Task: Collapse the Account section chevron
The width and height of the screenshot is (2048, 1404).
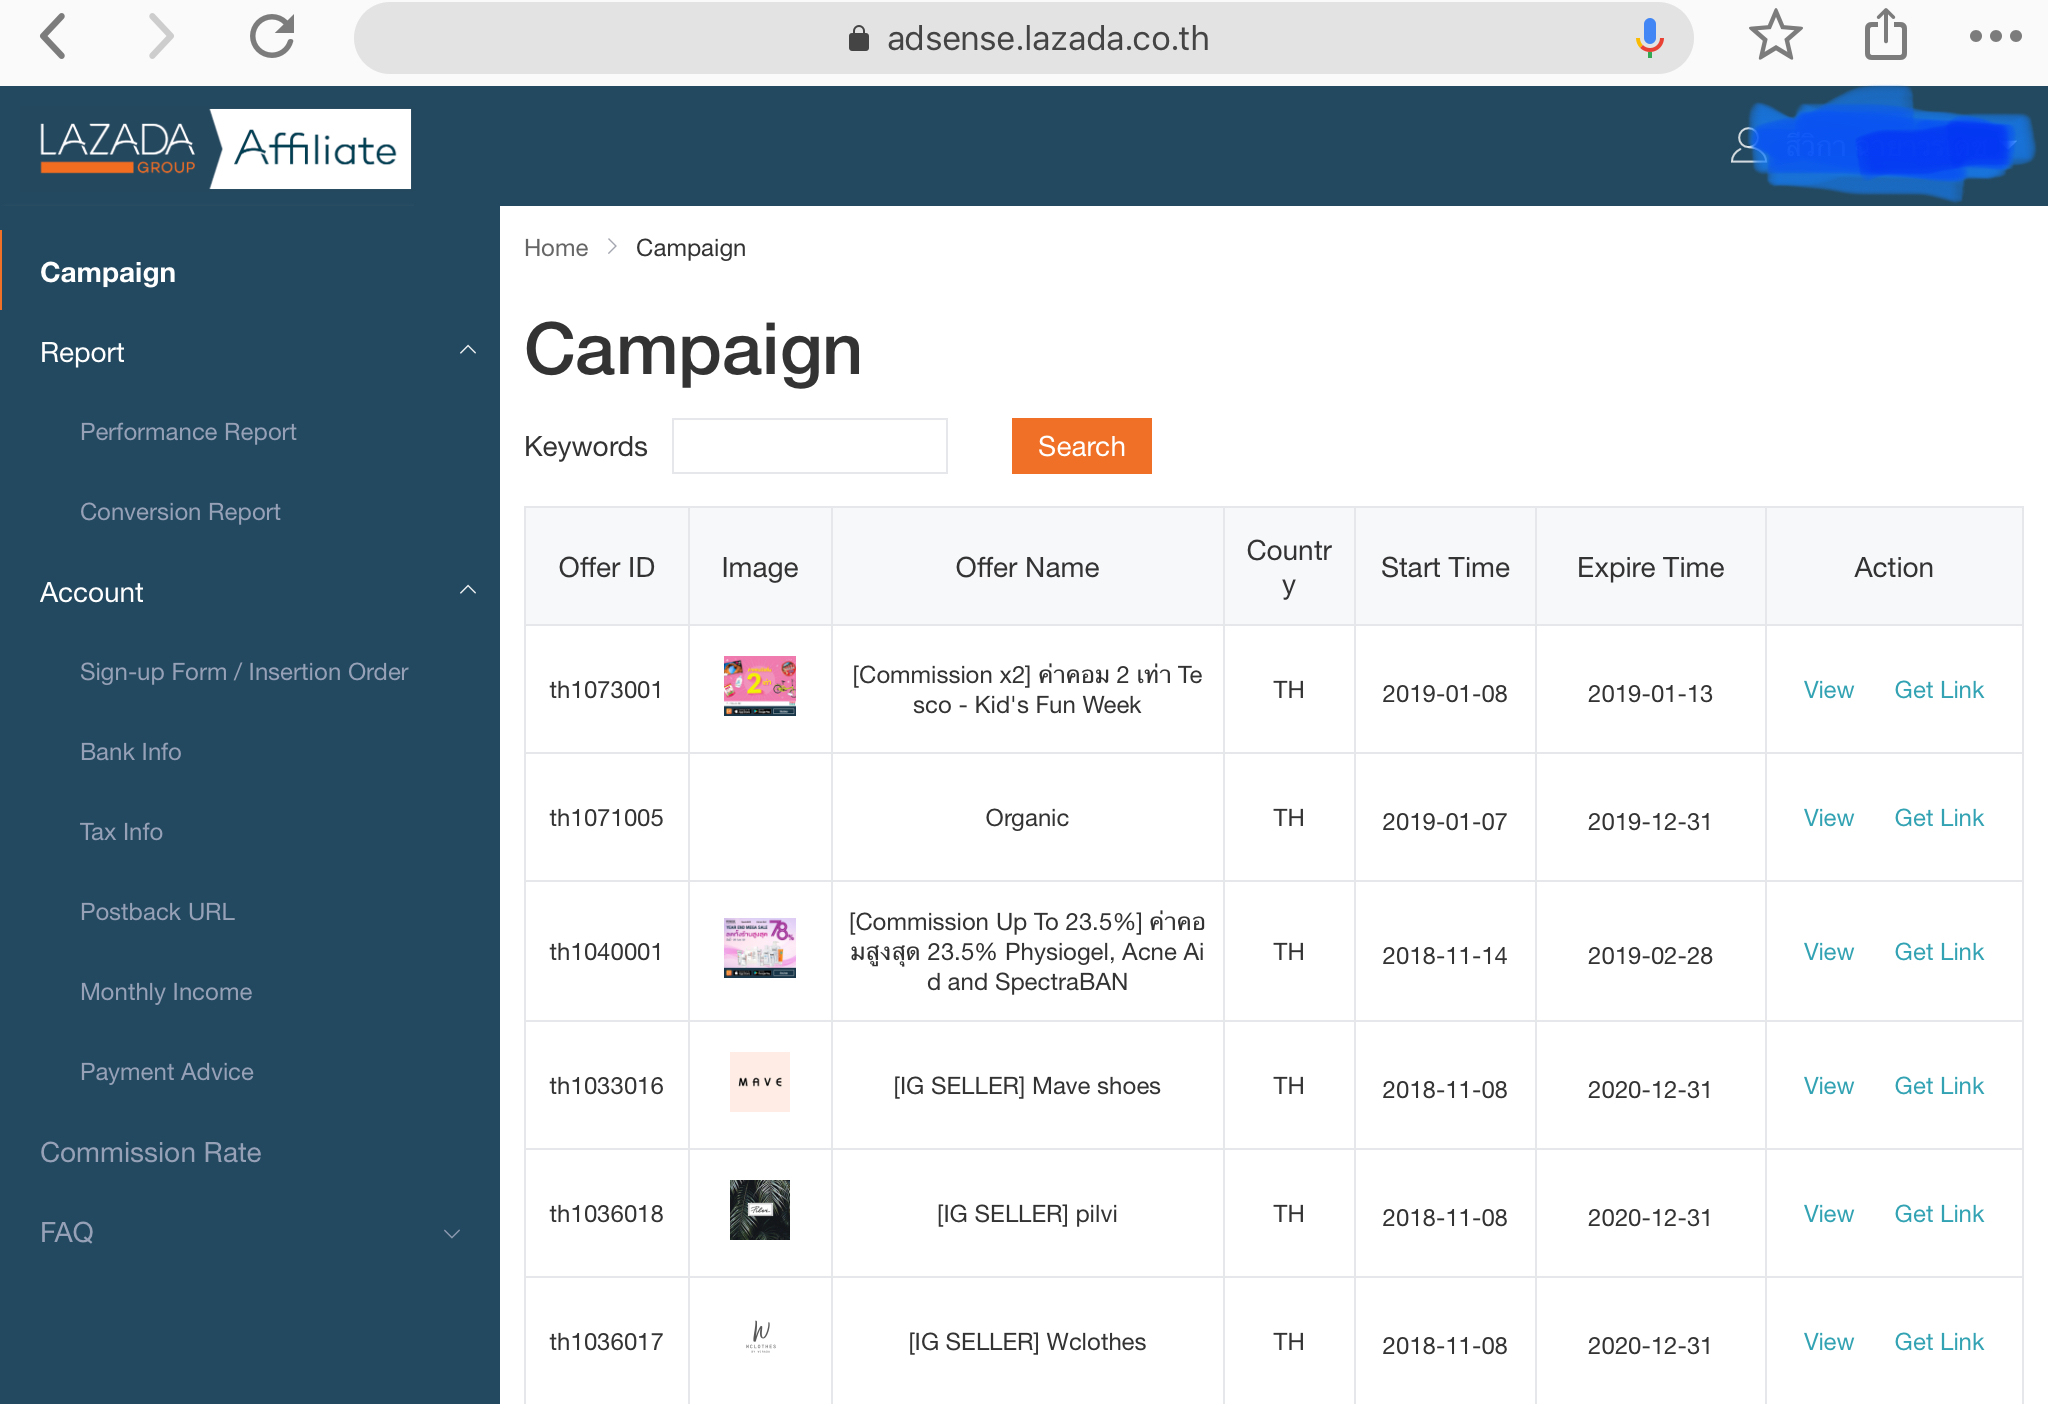Action: click(x=467, y=591)
